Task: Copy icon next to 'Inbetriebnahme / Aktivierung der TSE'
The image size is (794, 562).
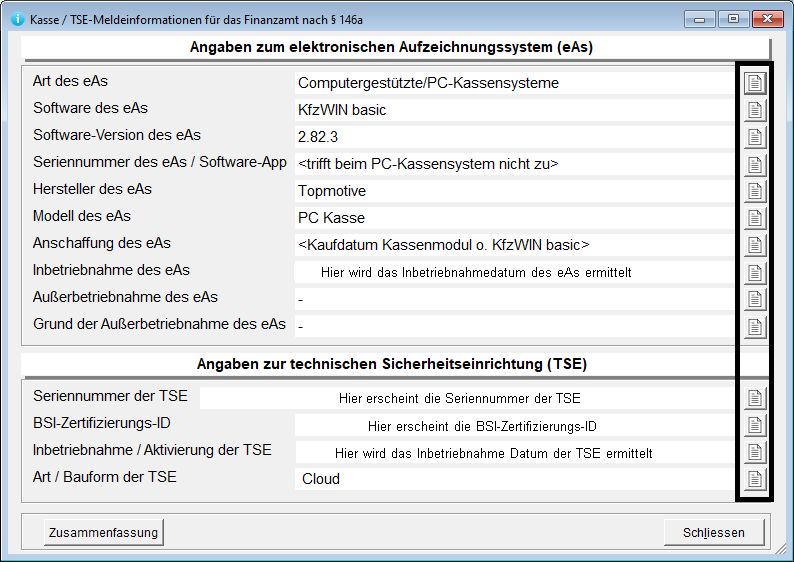Action: [x=755, y=452]
